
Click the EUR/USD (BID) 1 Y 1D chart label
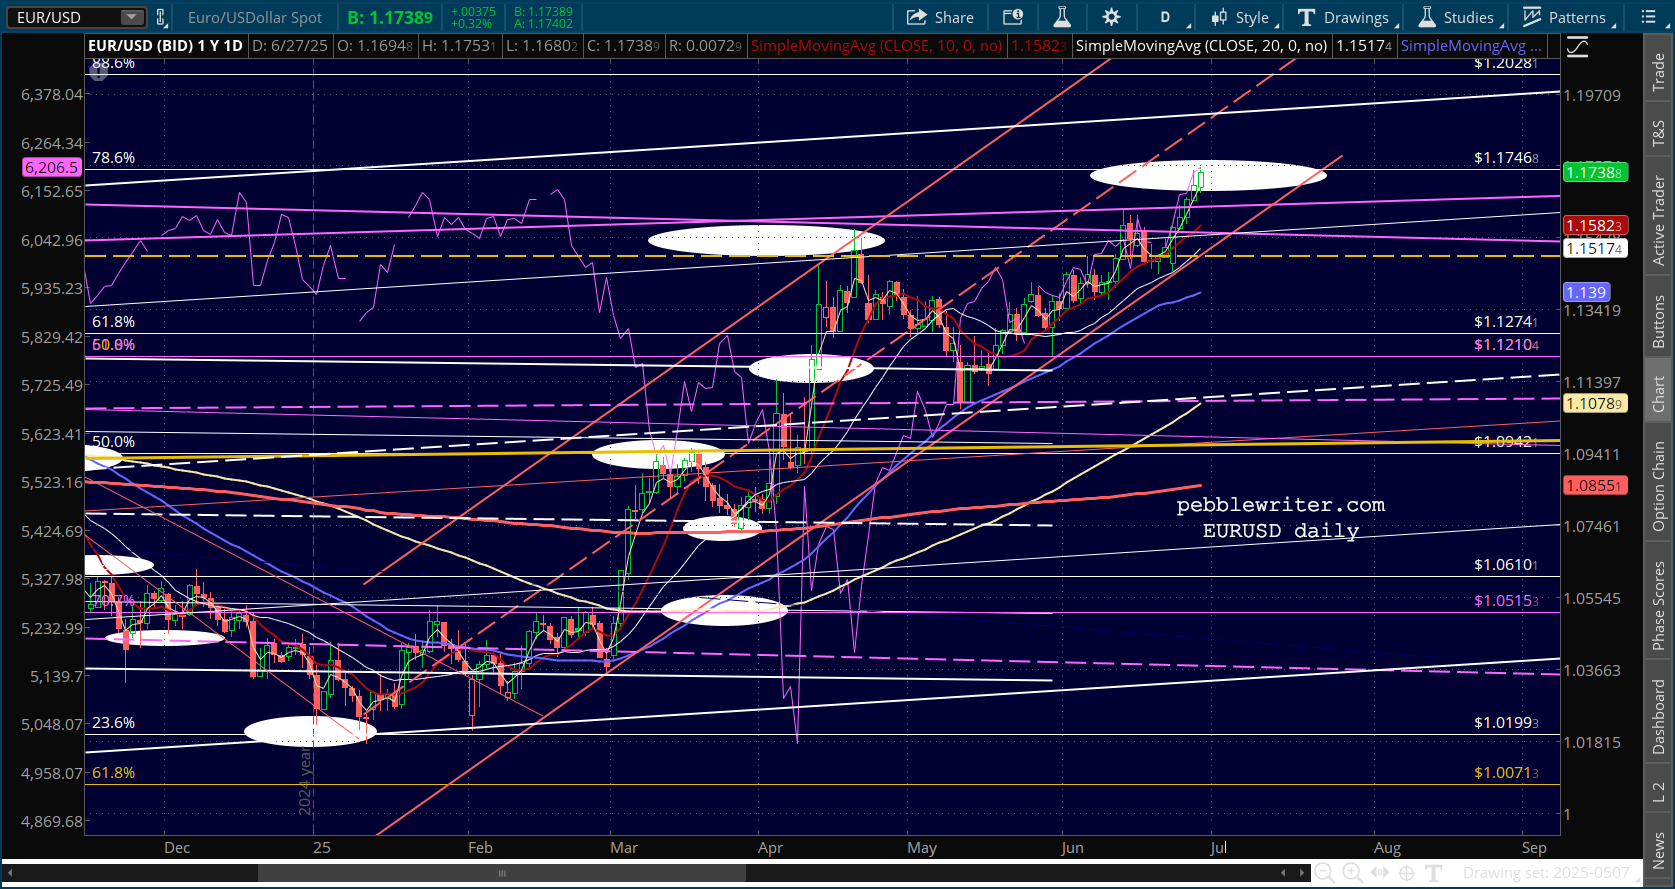pos(165,46)
